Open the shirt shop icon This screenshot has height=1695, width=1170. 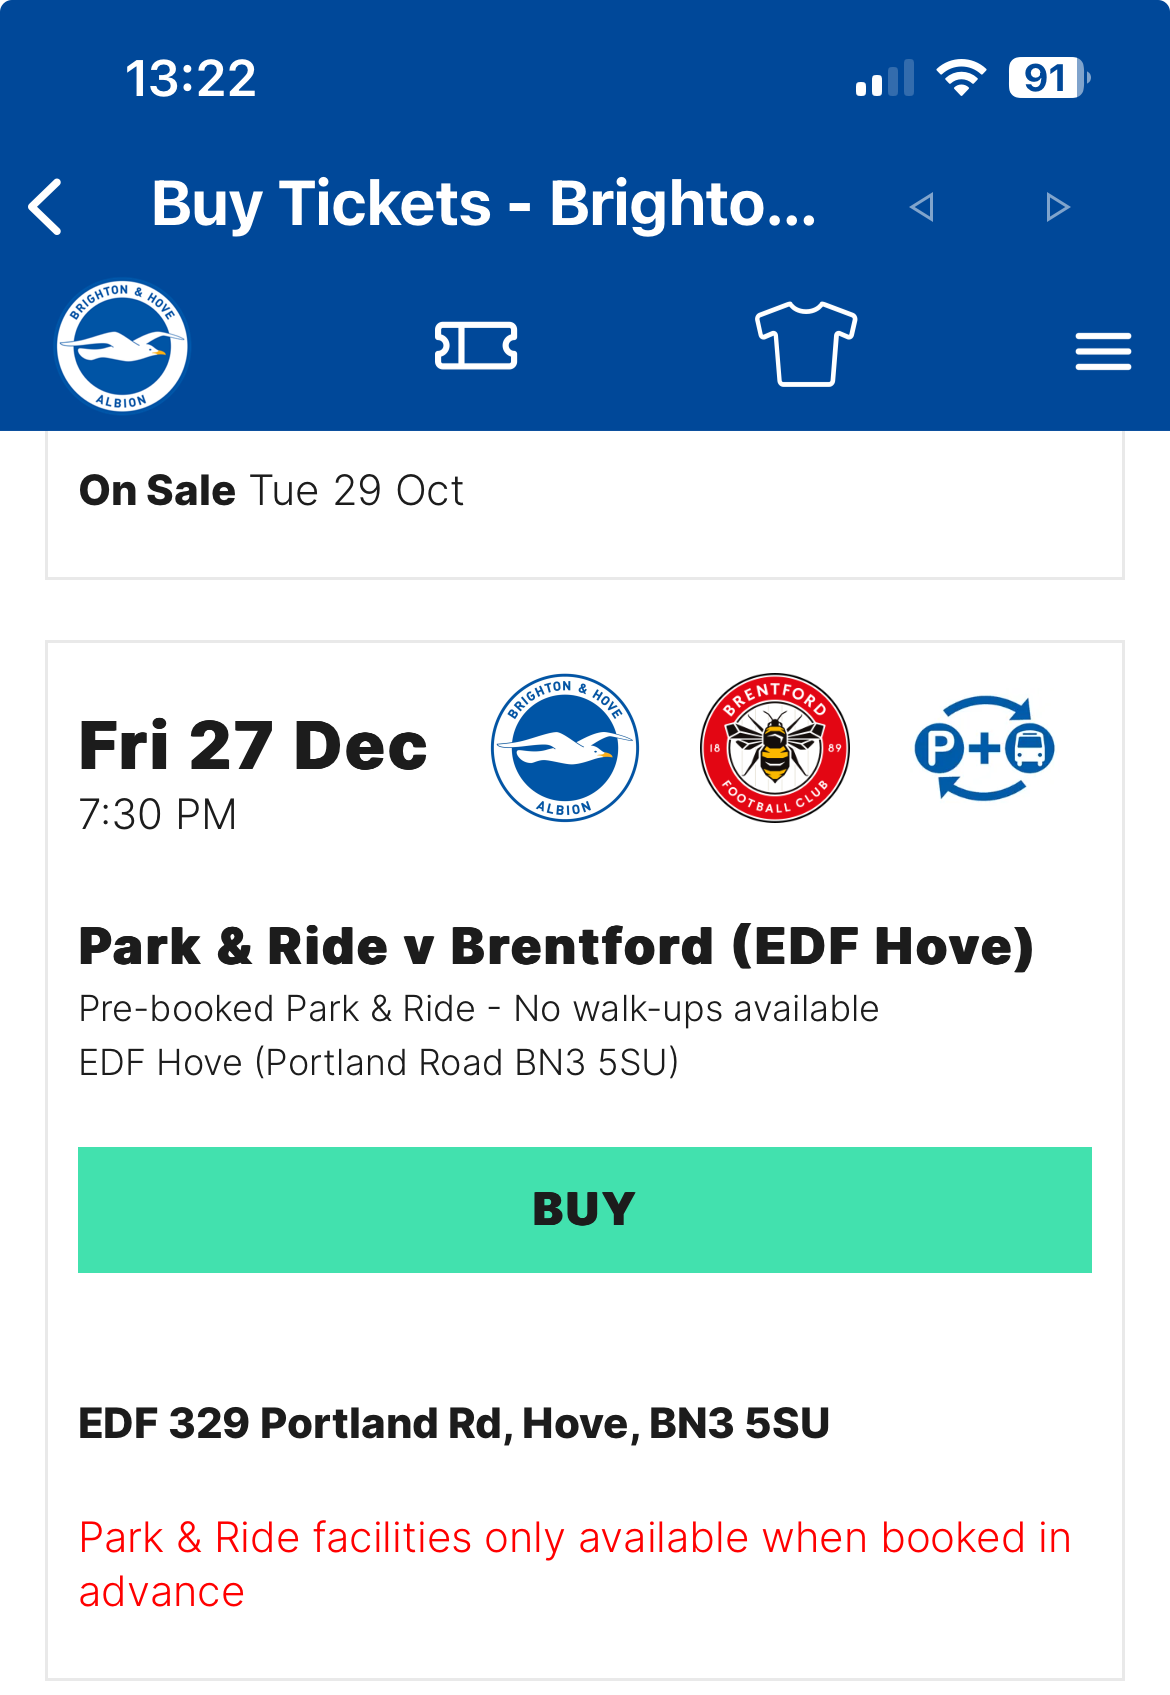pos(805,343)
